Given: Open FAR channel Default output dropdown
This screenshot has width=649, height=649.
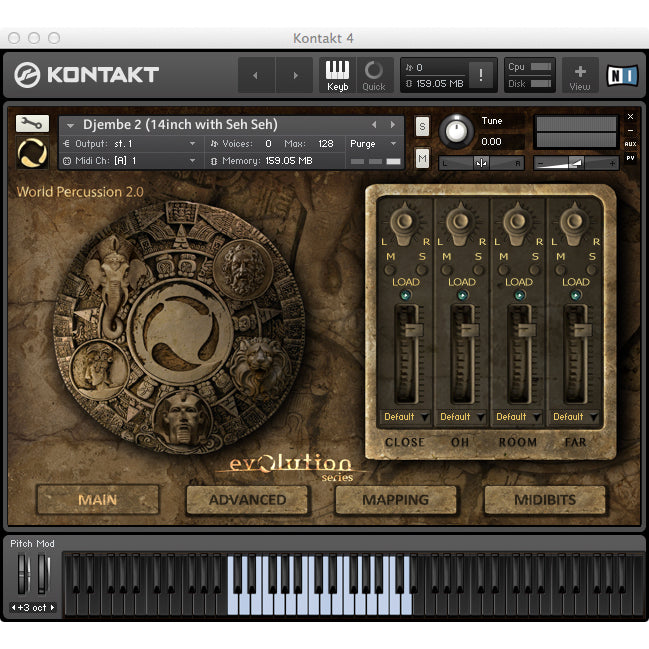Looking at the screenshot, I should (x=575, y=416).
